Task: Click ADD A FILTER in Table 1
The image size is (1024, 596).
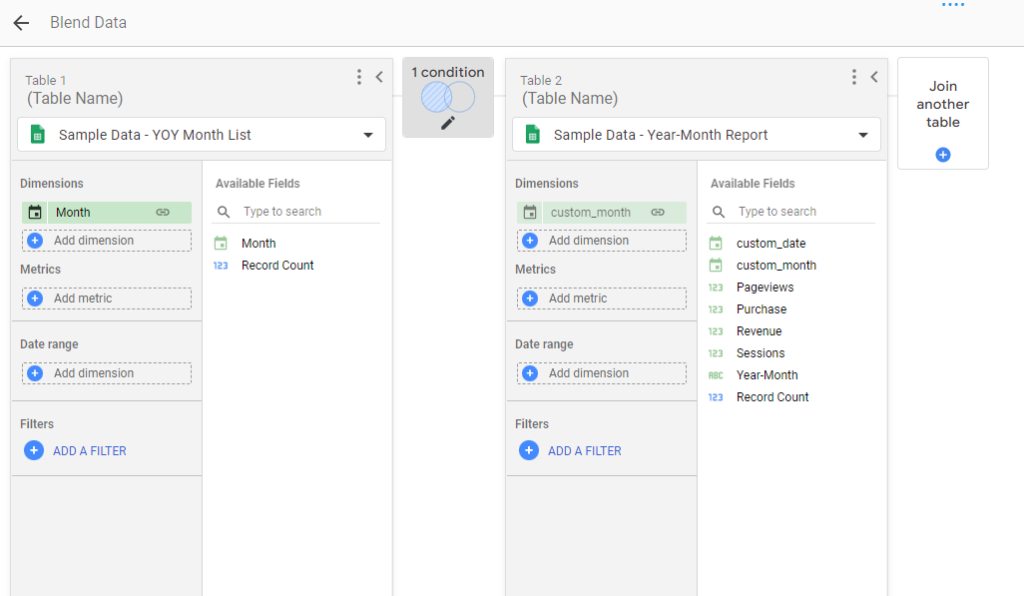Action: click(x=89, y=451)
